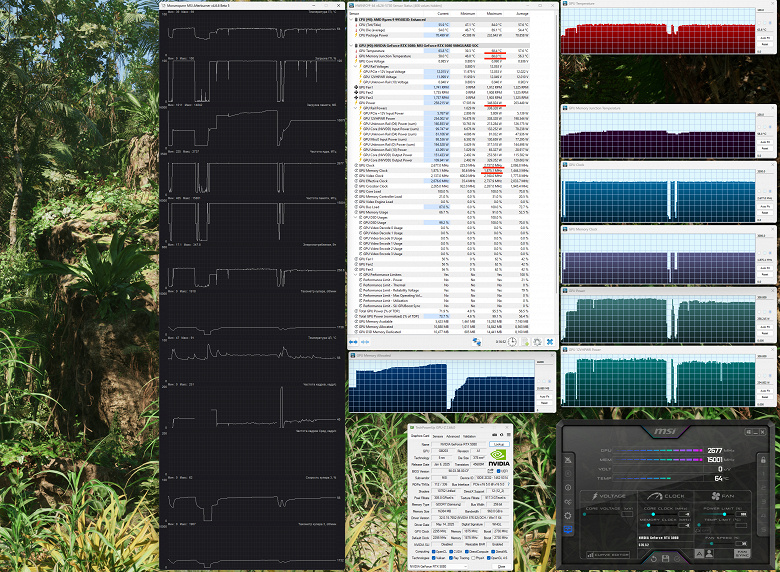Screen dimensions: 780x572
Task: Open MSI Afterburner settings gear icon
Action: click(x=568, y=516)
